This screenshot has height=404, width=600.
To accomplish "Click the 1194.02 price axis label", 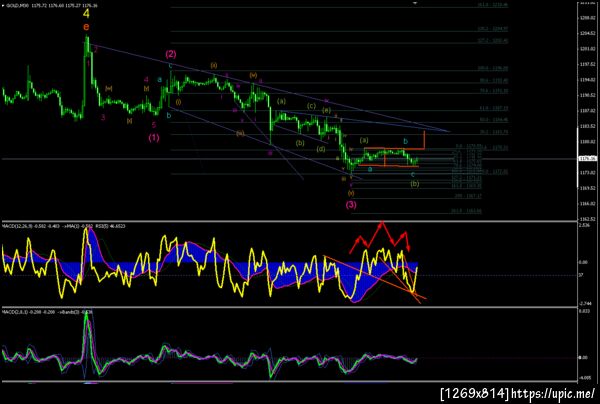I will (x=588, y=80).
